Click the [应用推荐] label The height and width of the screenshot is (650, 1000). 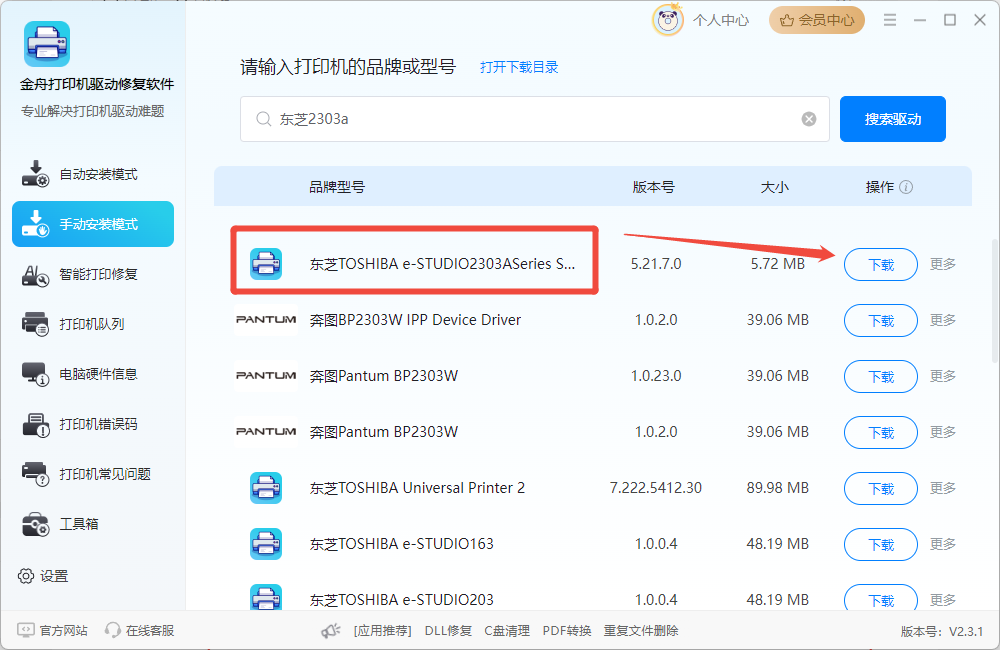point(382,631)
